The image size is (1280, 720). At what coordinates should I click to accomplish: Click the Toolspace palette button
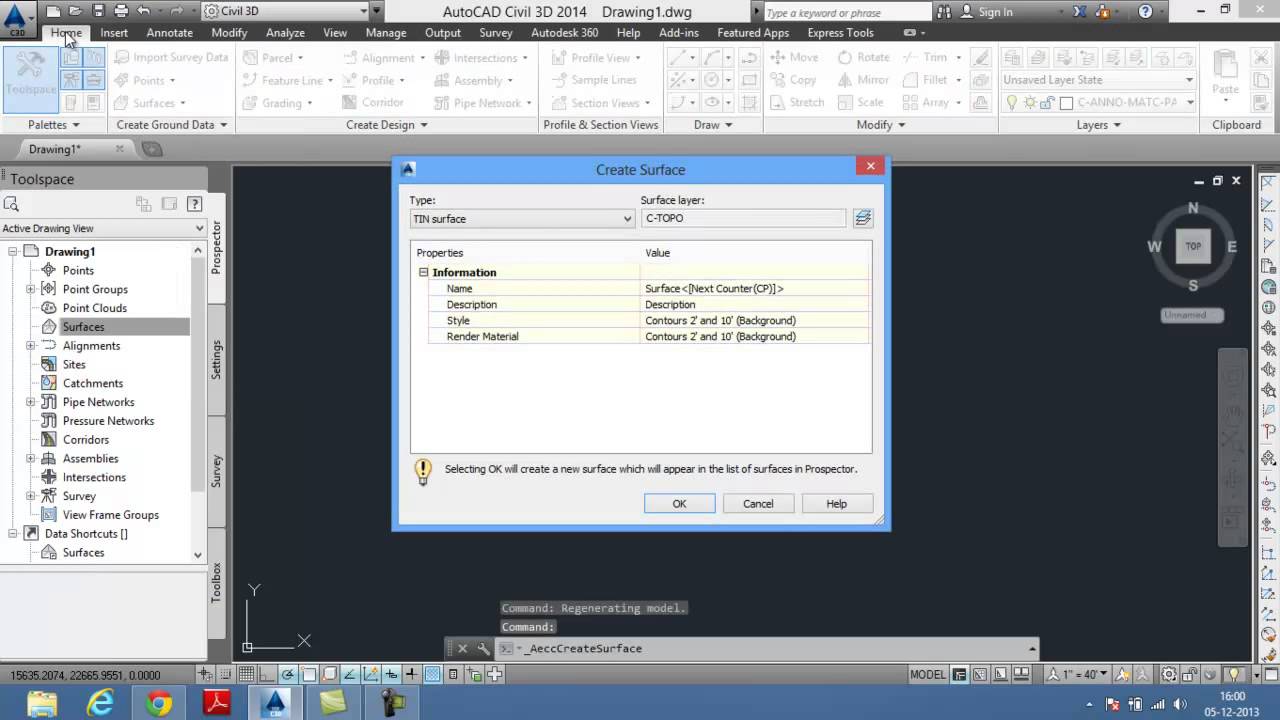coord(31,78)
